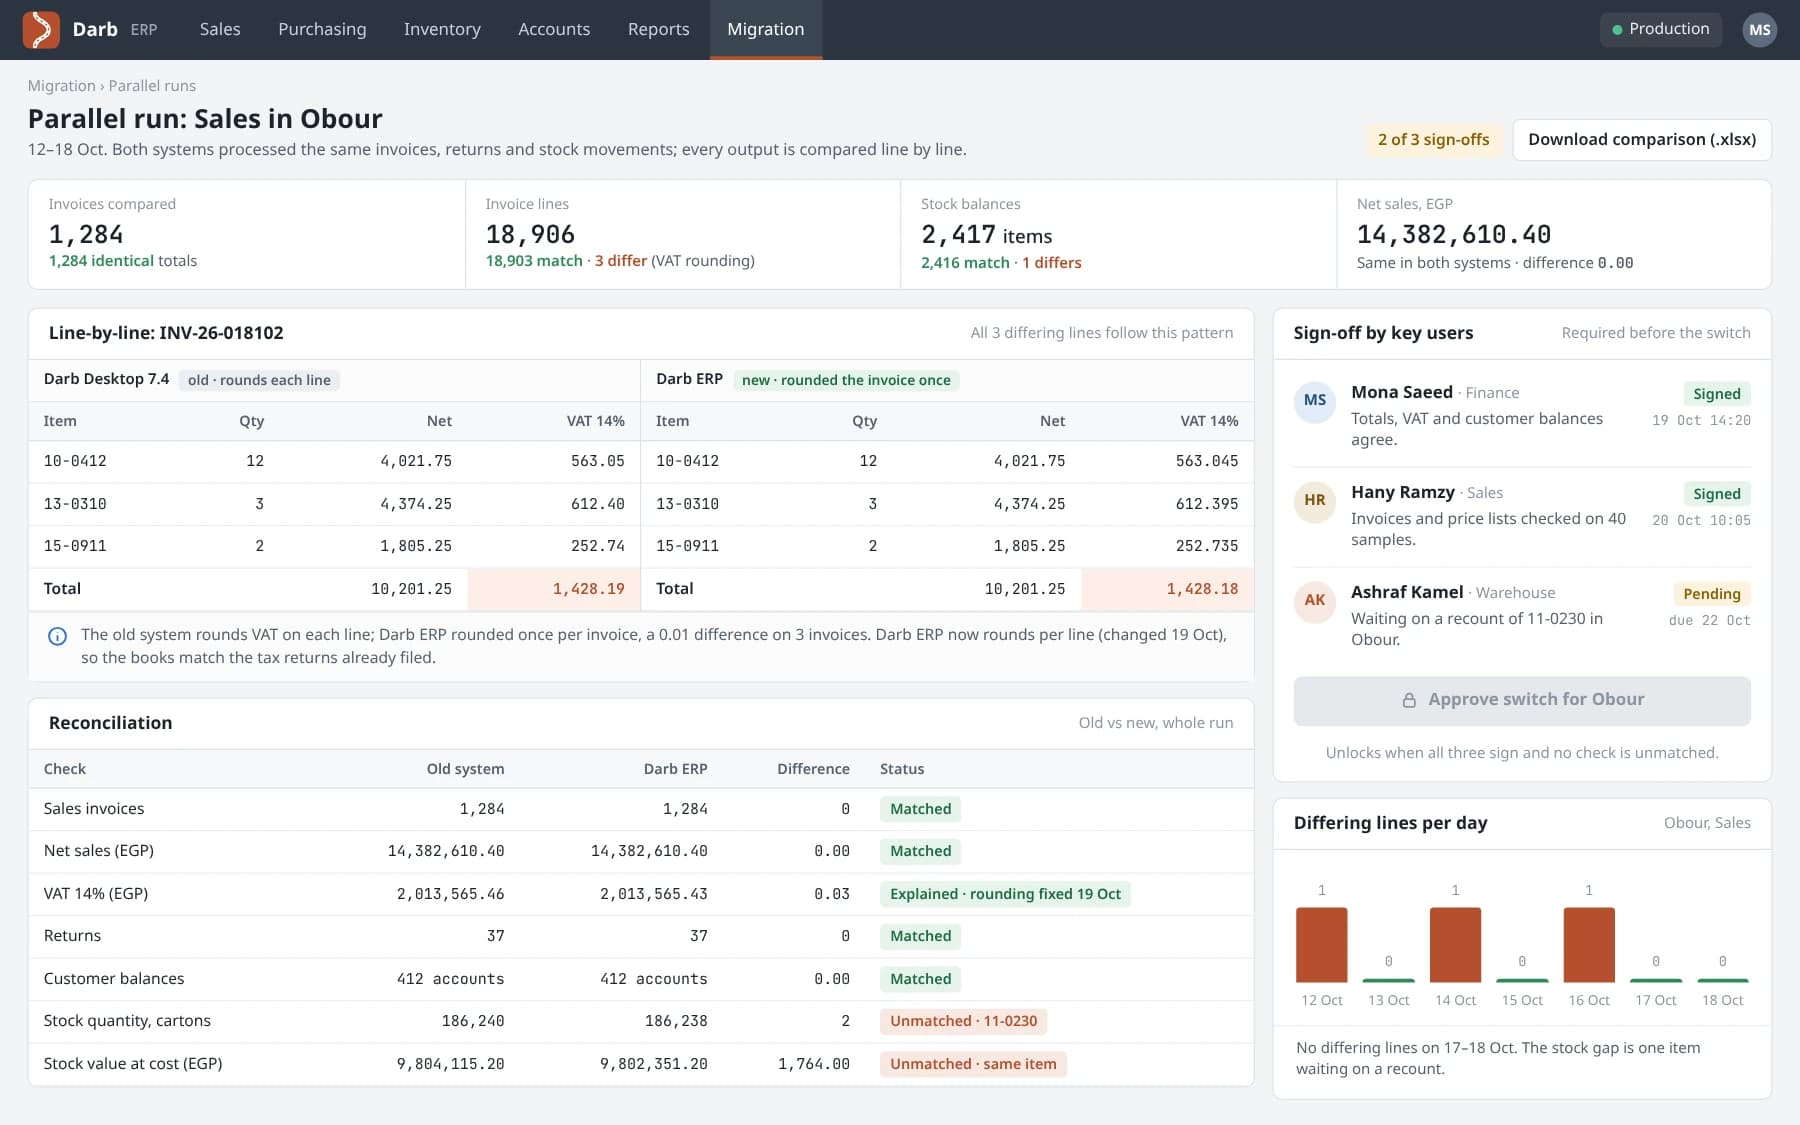Image resolution: width=1800 pixels, height=1125 pixels.
Task: Select the 14 Oct bar in chart
Action: click(x=1455, y=944)
